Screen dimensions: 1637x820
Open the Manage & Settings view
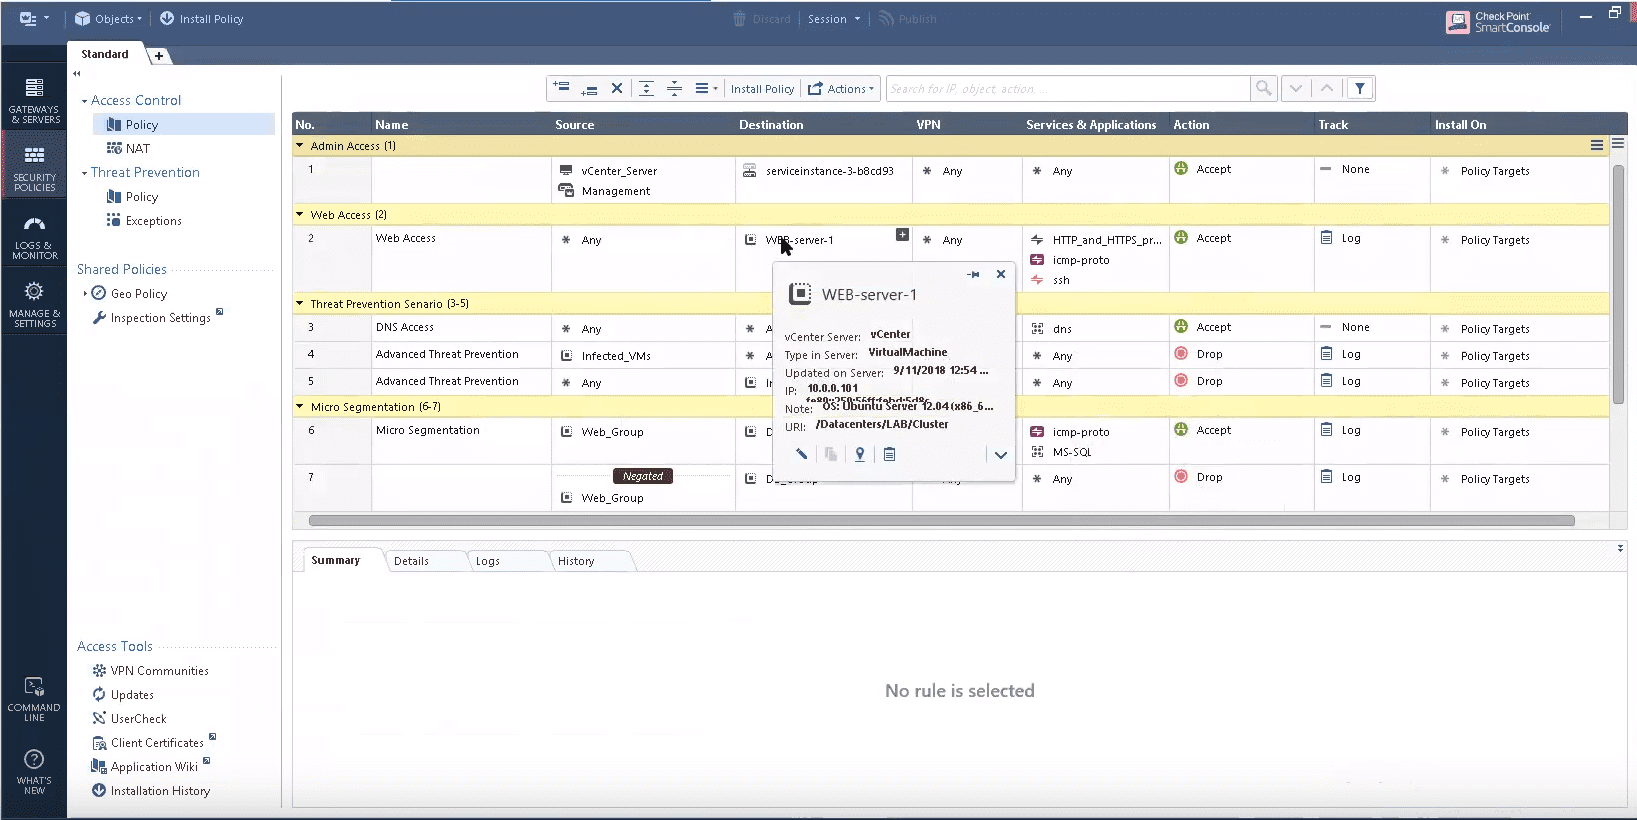34,305
